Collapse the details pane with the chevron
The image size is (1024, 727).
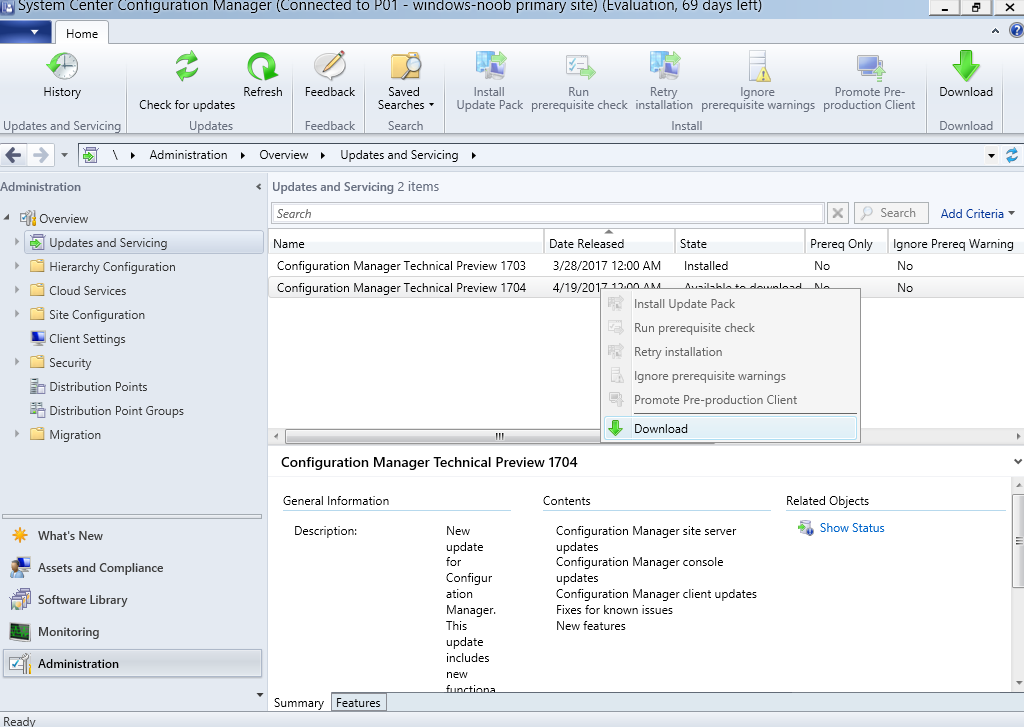pyautogui.click(x=1017, y=462)
